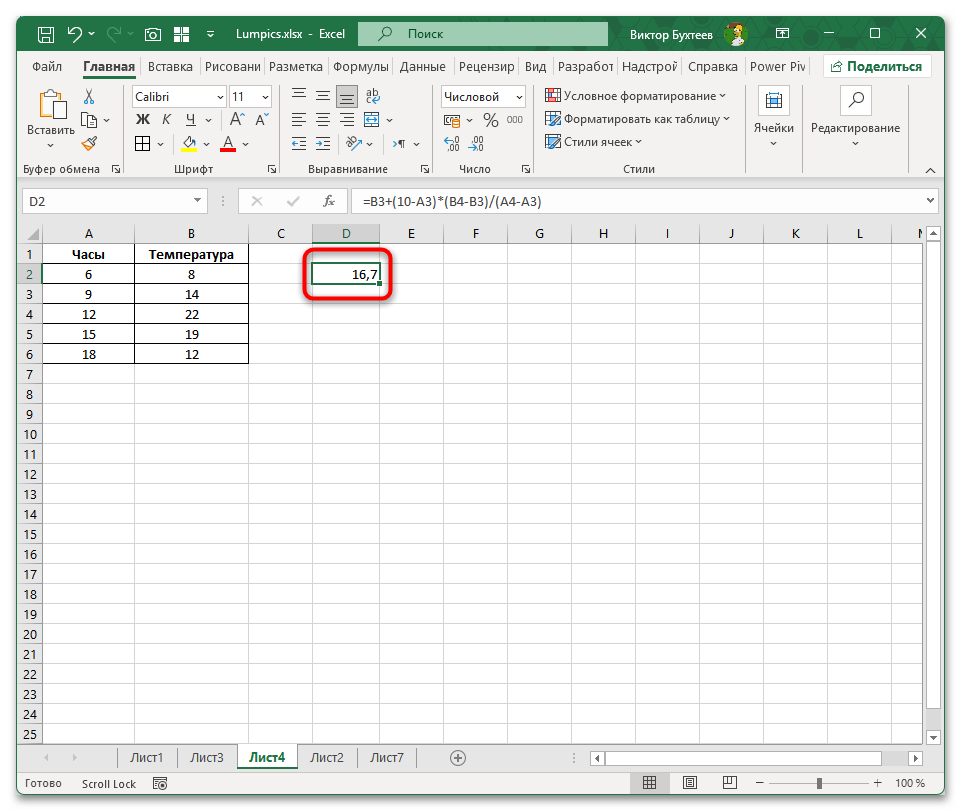Click the text orientation icon
Screen dimensions: 961x811
pos(354,143)
